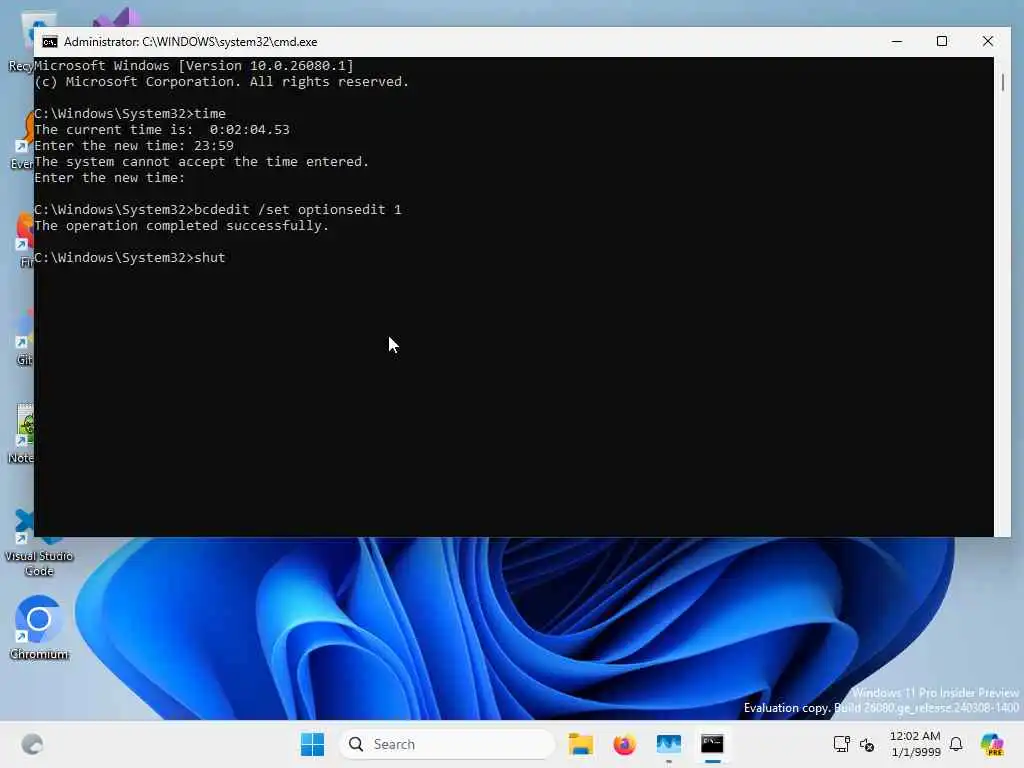Click the display device tray icon
The width and height of the screenshot is (1024, 768).
[841, 744]
